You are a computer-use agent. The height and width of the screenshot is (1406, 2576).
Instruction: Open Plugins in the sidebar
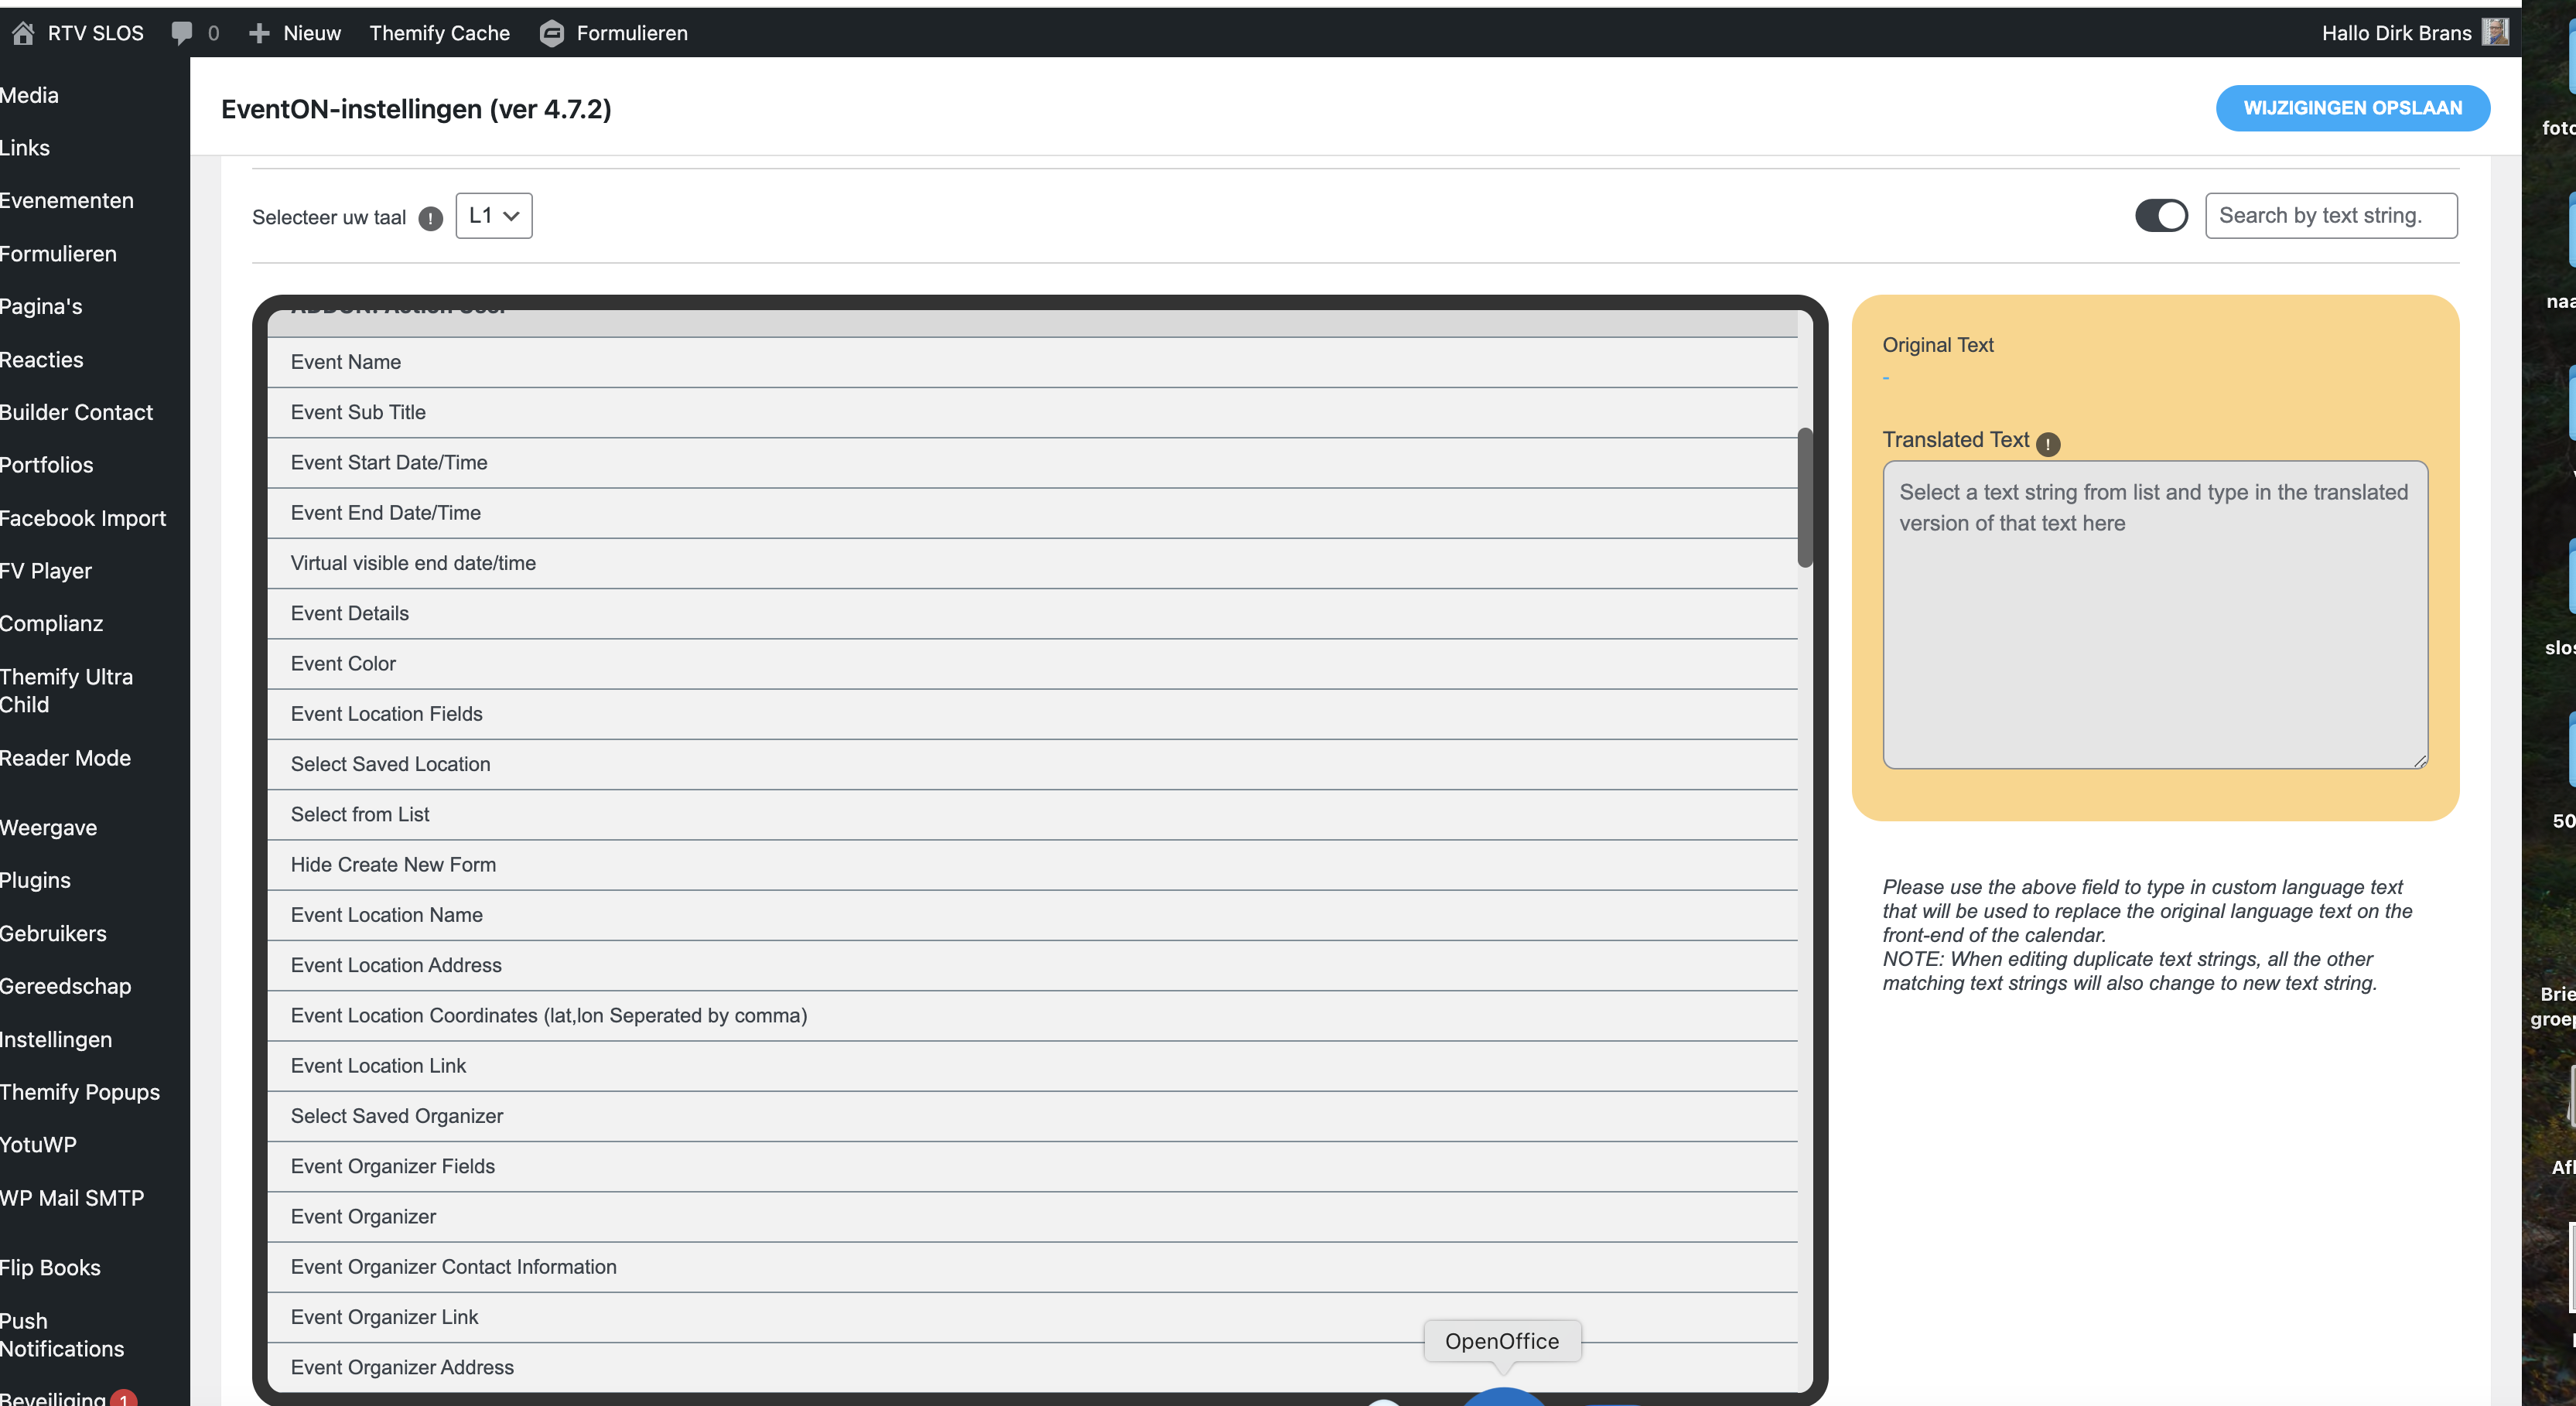36,880
